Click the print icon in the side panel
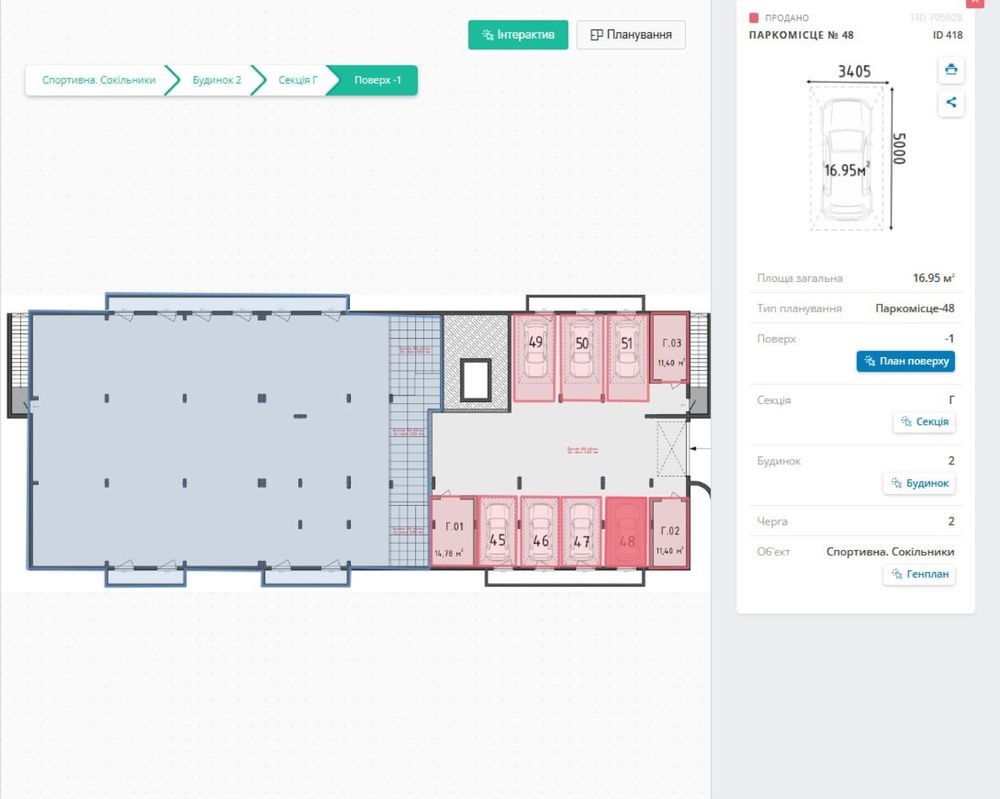Screen dimensions: 1000x799 click(951, 70)
